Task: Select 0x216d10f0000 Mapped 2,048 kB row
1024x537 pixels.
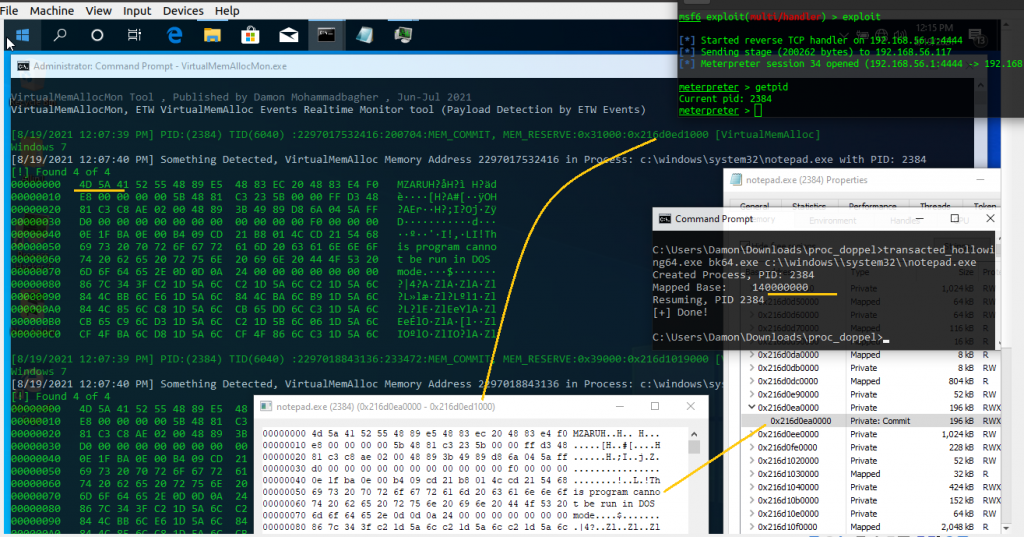Action: pos(871,527)
